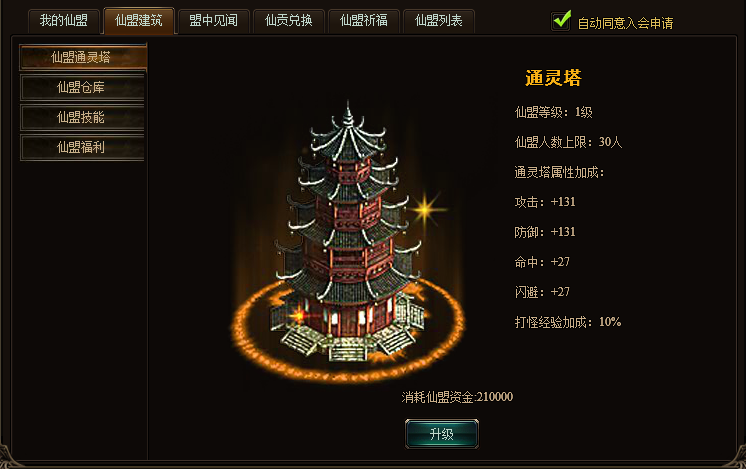Select 仙盟通灵塔 in the sidebar

(x=83, y=58)
